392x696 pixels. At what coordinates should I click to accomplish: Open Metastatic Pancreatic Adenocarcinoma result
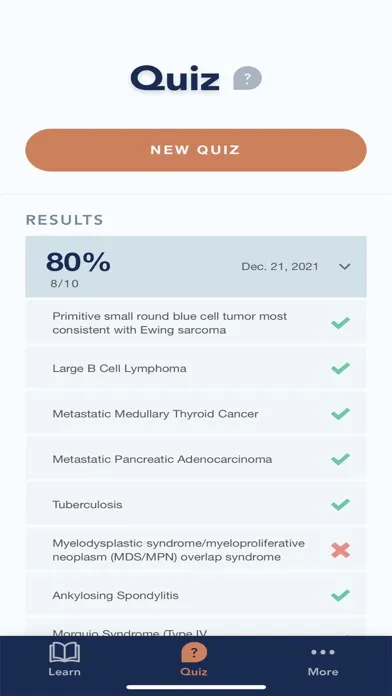(196, 459)
